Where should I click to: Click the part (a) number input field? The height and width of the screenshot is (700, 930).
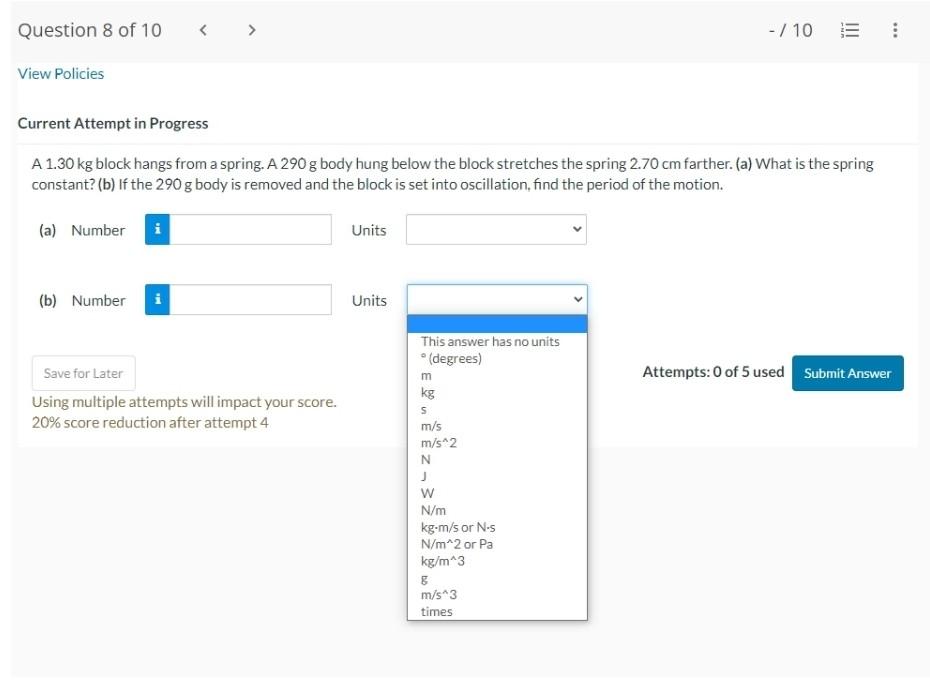250,230
